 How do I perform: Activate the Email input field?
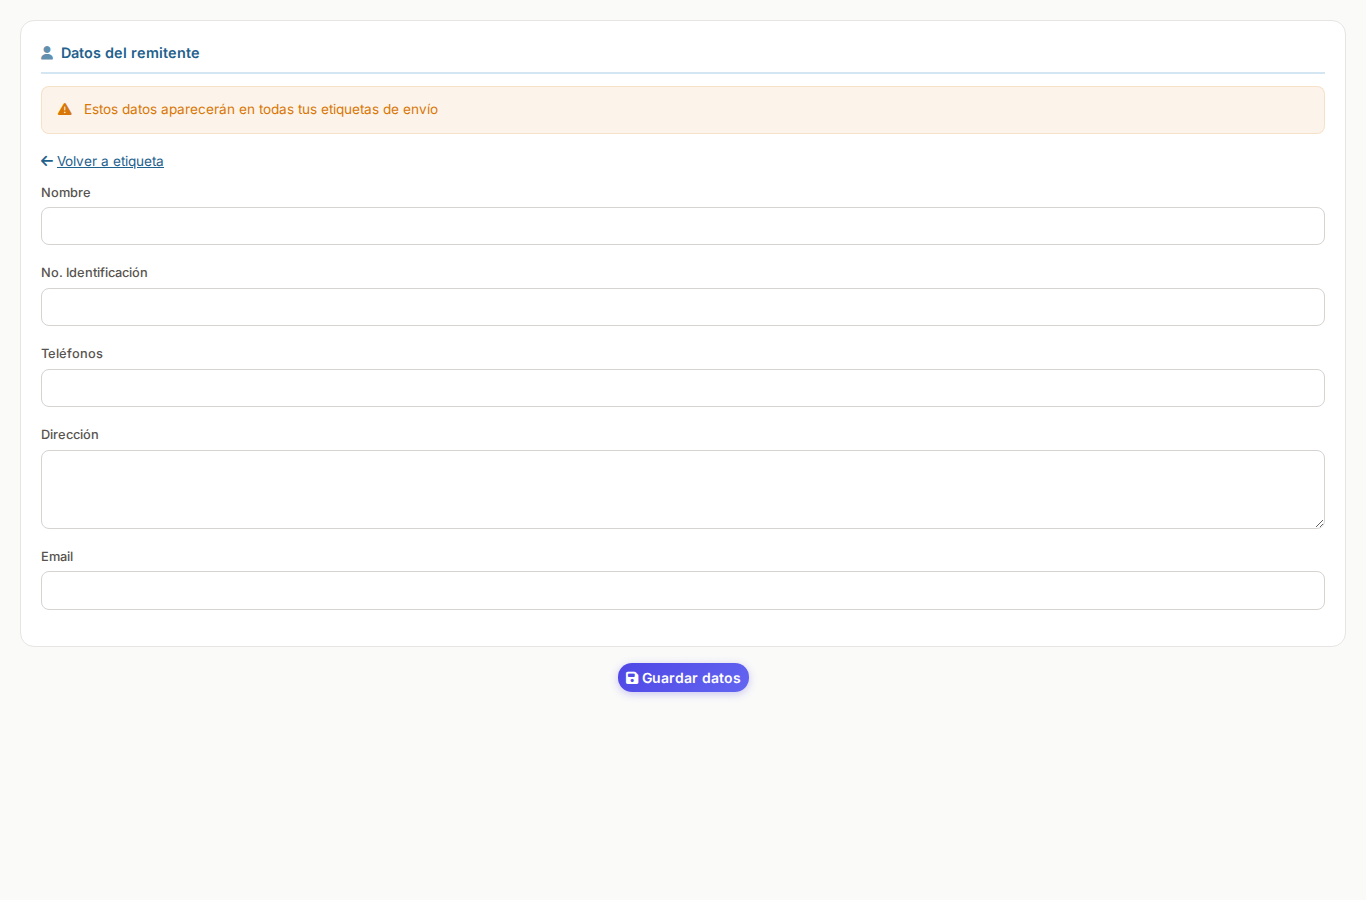pos(682,591)
